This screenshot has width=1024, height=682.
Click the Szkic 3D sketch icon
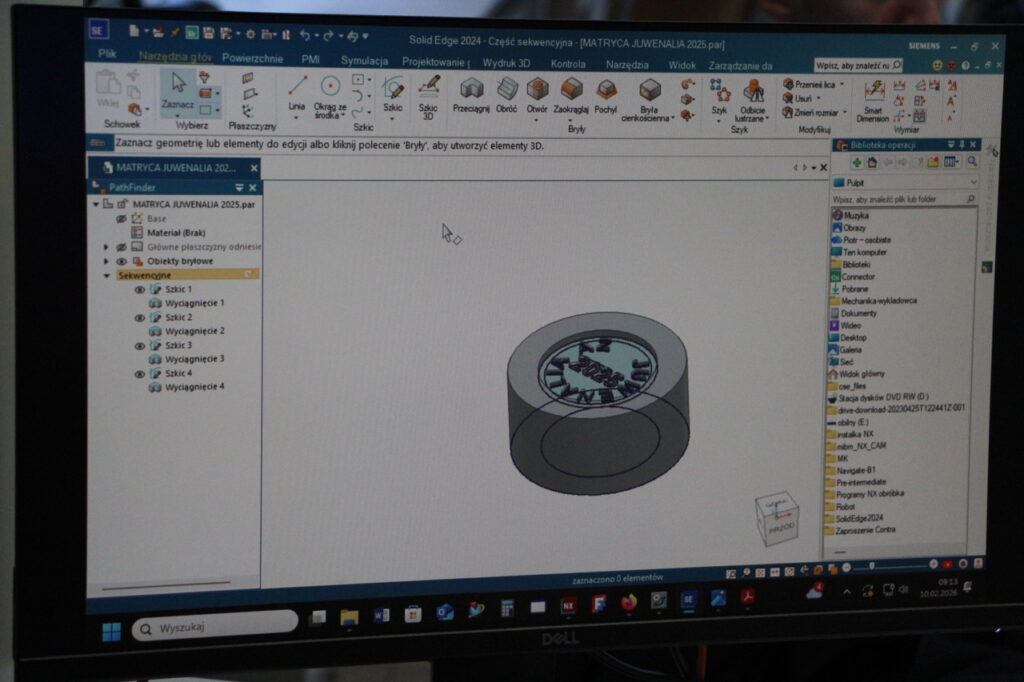click(x=428, y=91)
